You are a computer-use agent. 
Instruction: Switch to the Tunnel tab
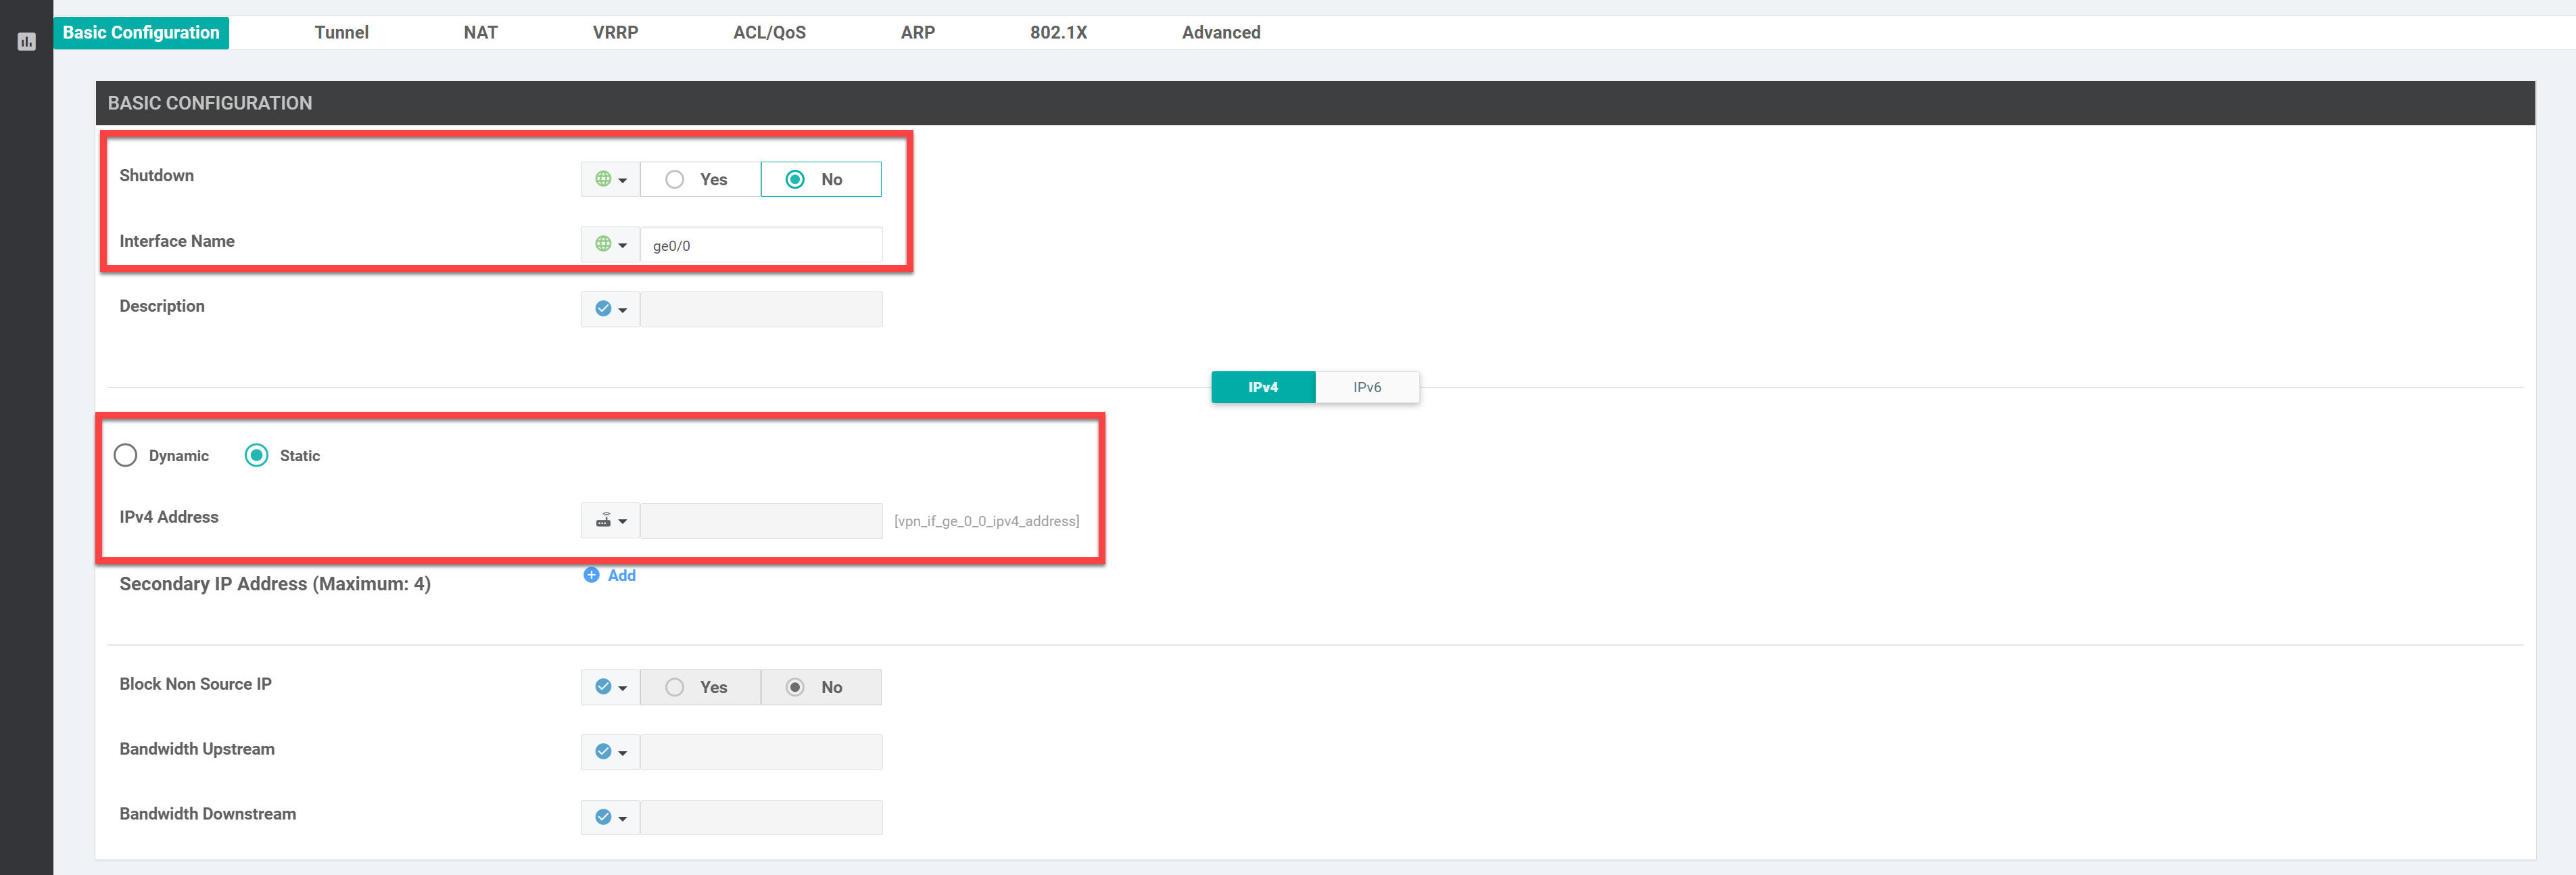click(341, 32)
